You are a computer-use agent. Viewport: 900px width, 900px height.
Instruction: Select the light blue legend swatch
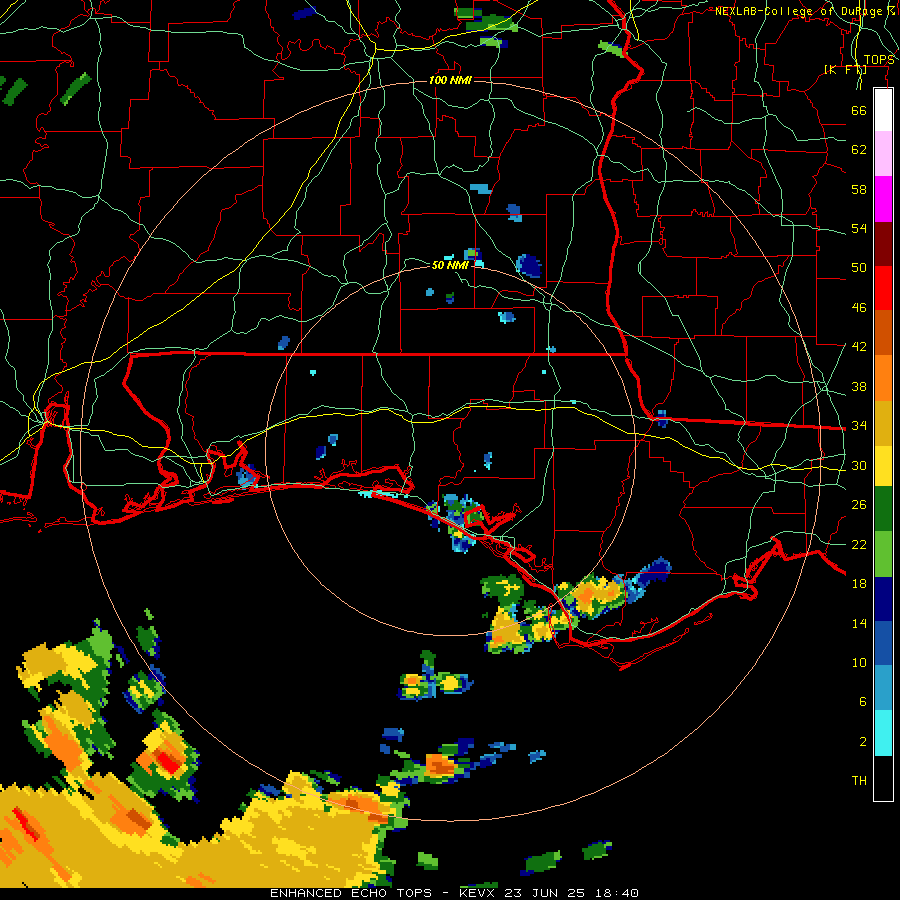[x=883, y=688]
